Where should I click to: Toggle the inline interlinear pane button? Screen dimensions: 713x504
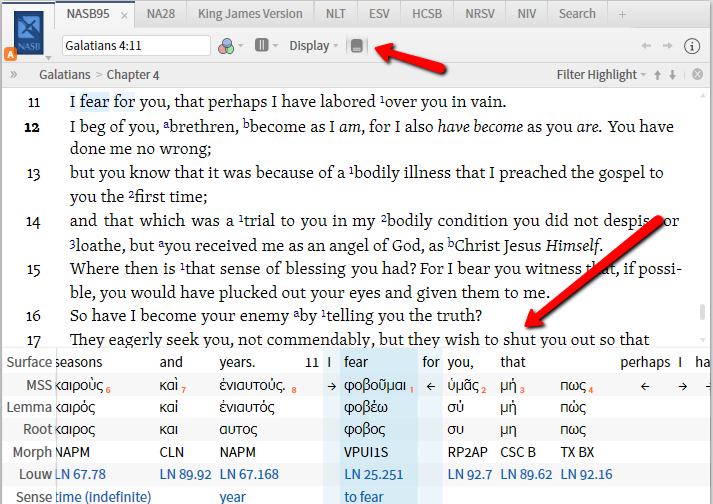pos(357,45)
